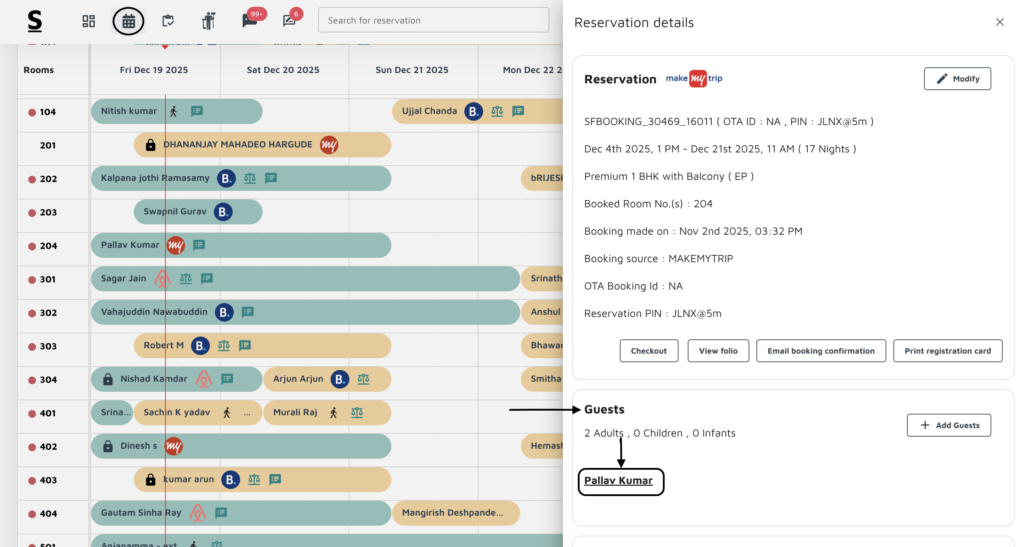The image size is (1024, 547).
Task: Open the calendar view icon
Action: point(128,21)
